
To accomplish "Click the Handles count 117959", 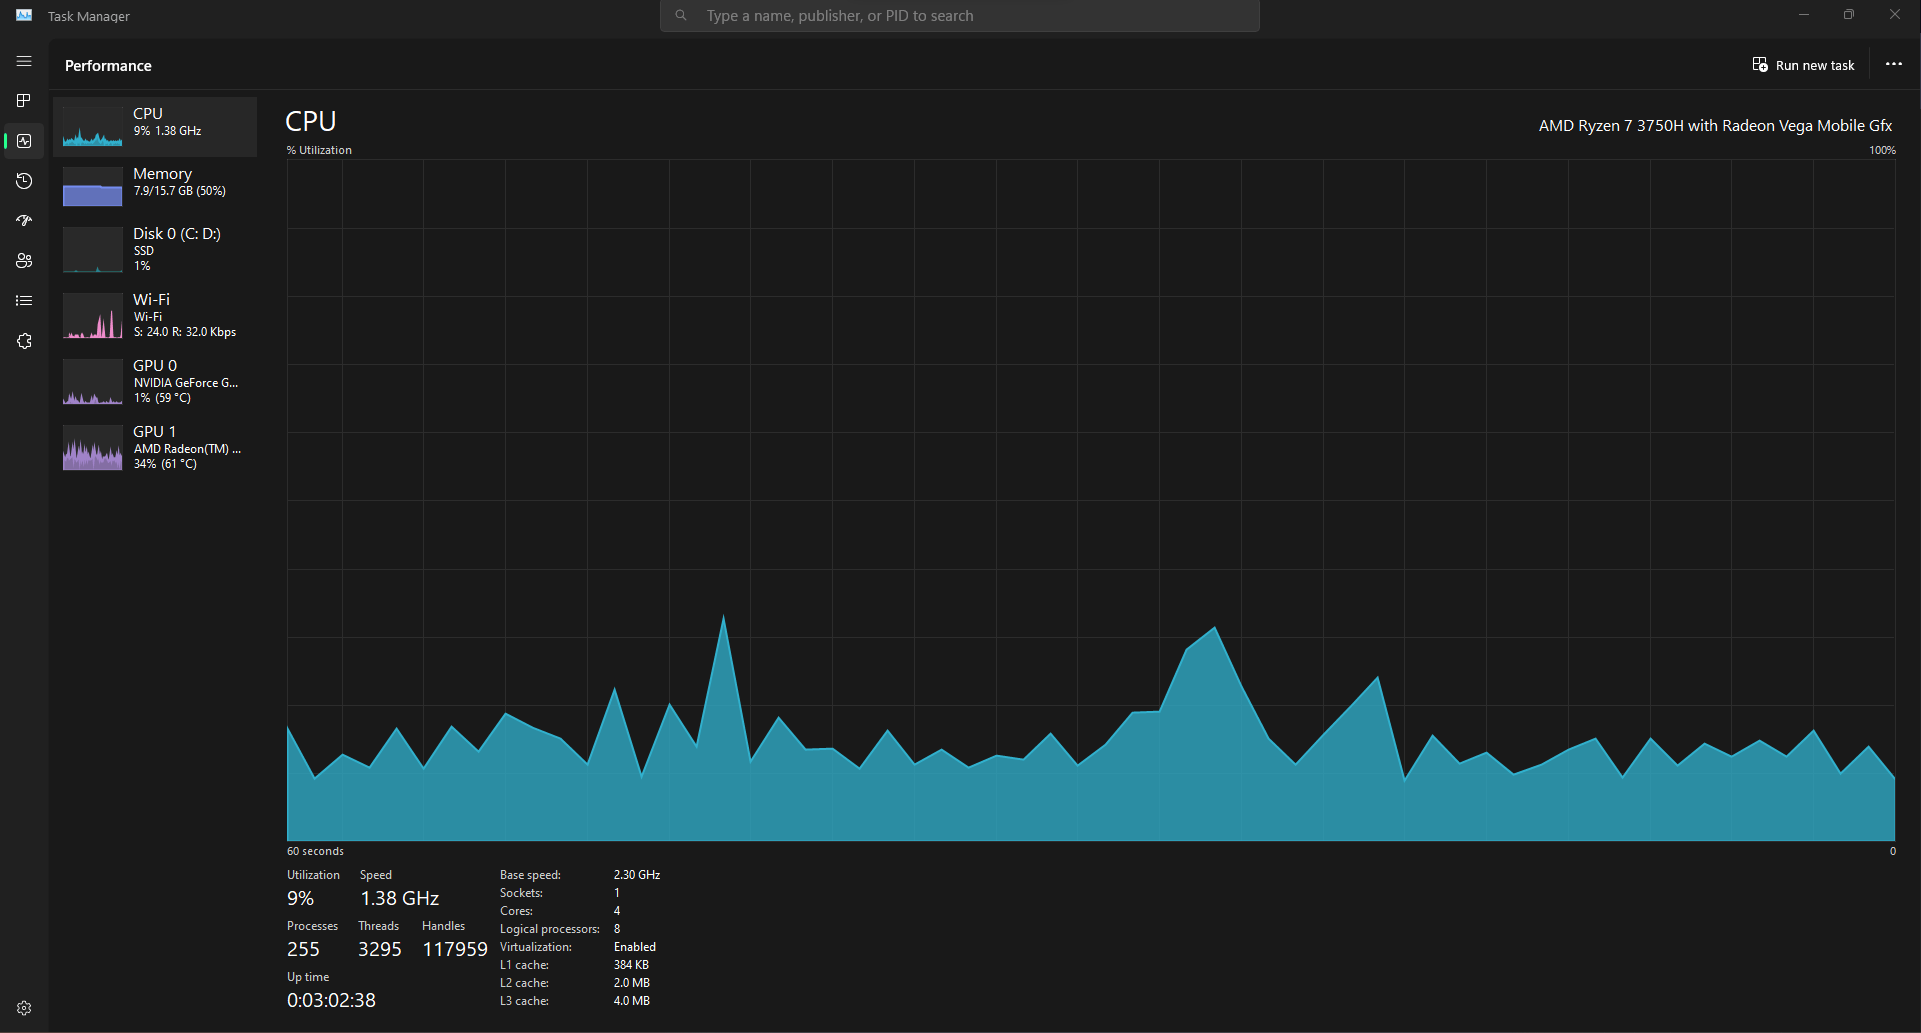I will [x=455, y=949].
